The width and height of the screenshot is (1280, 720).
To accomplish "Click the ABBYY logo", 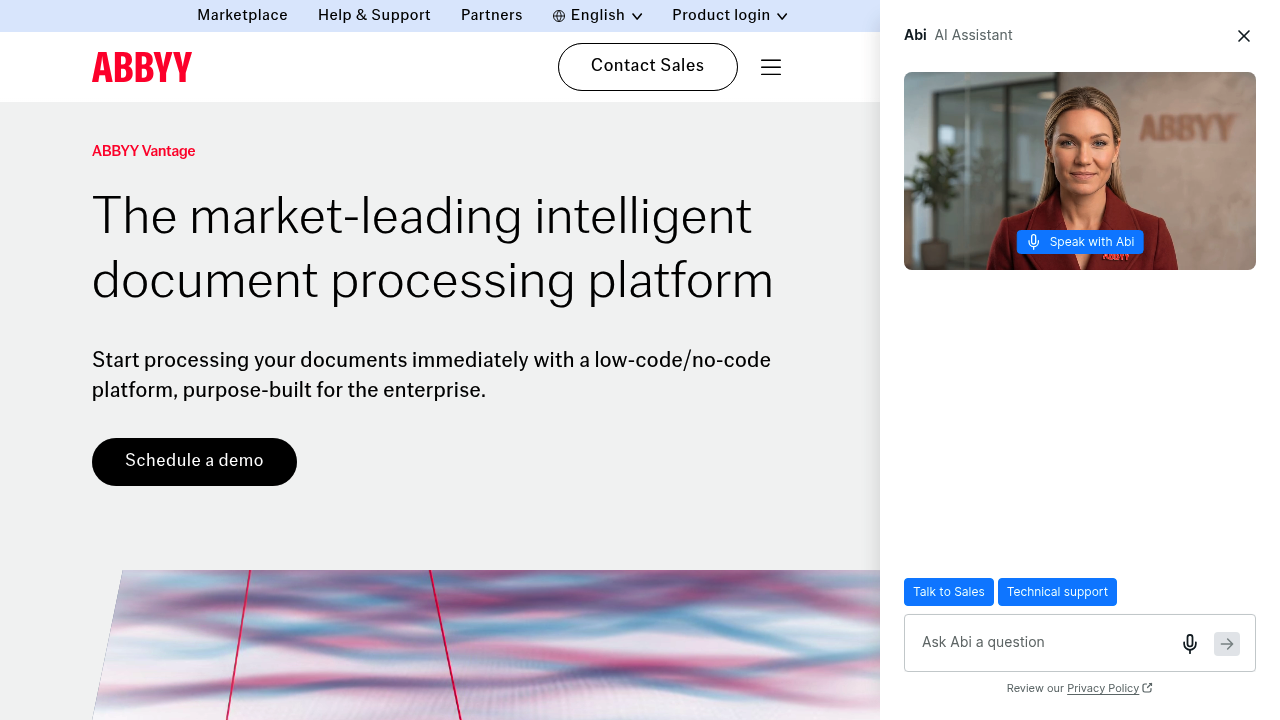I will click(142, 67).
